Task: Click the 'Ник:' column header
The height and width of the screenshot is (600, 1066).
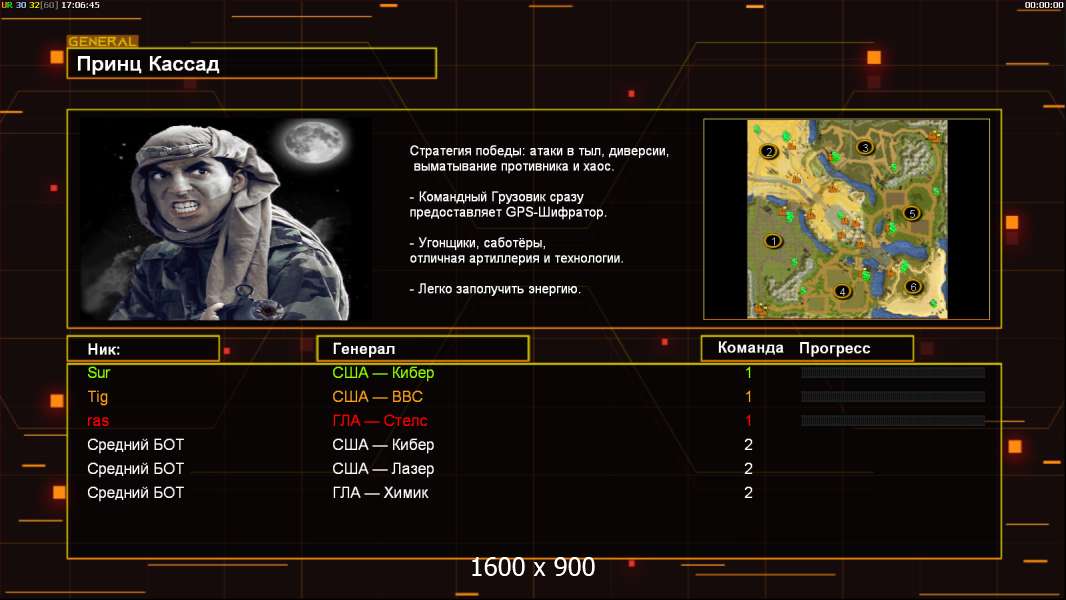Action: (143, 349)
